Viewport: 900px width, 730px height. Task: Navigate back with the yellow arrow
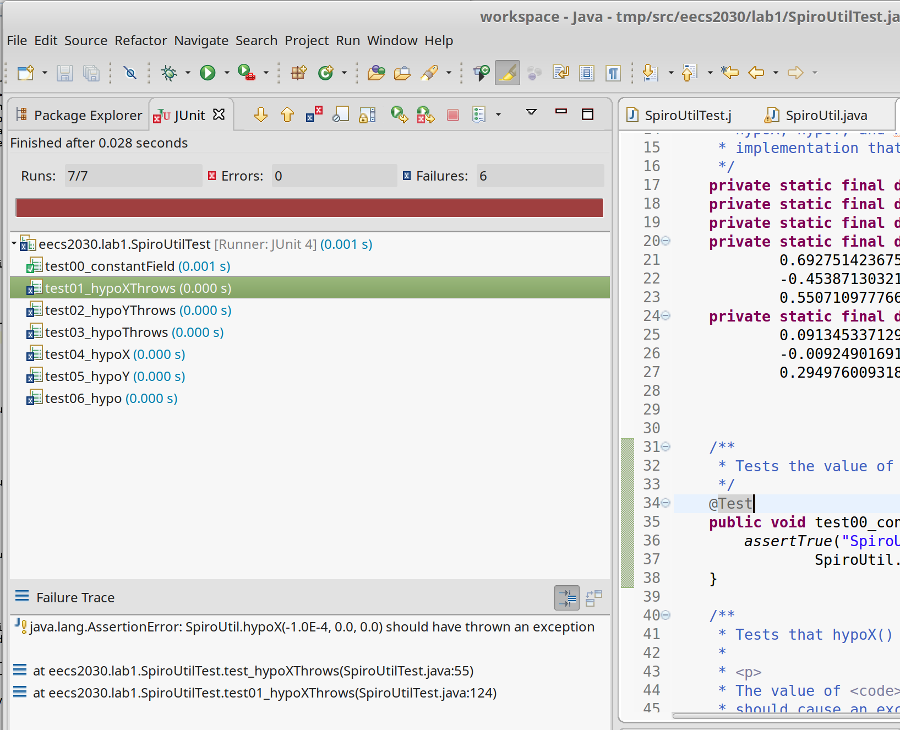click(x=757, y=73)
